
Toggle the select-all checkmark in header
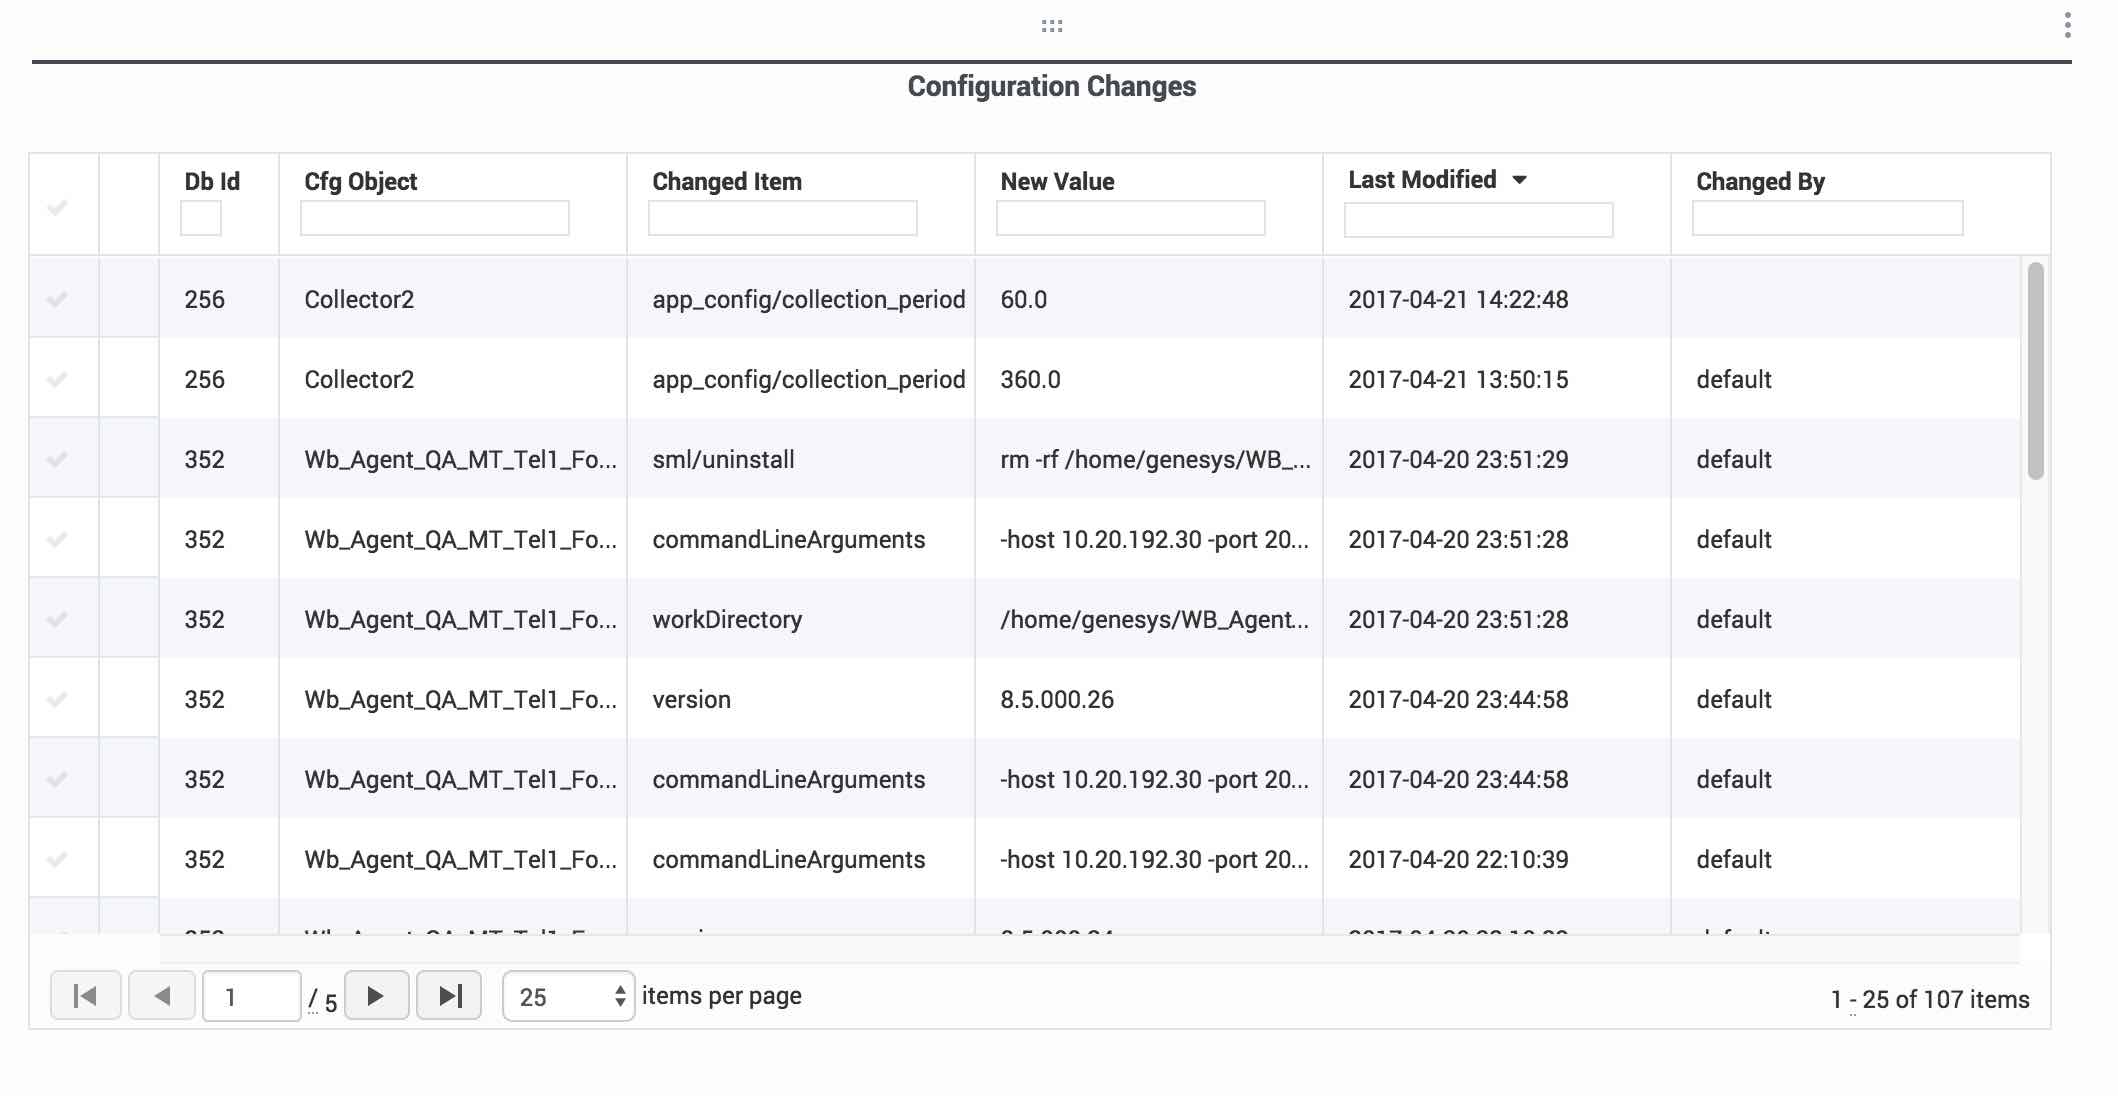point(58,208)
